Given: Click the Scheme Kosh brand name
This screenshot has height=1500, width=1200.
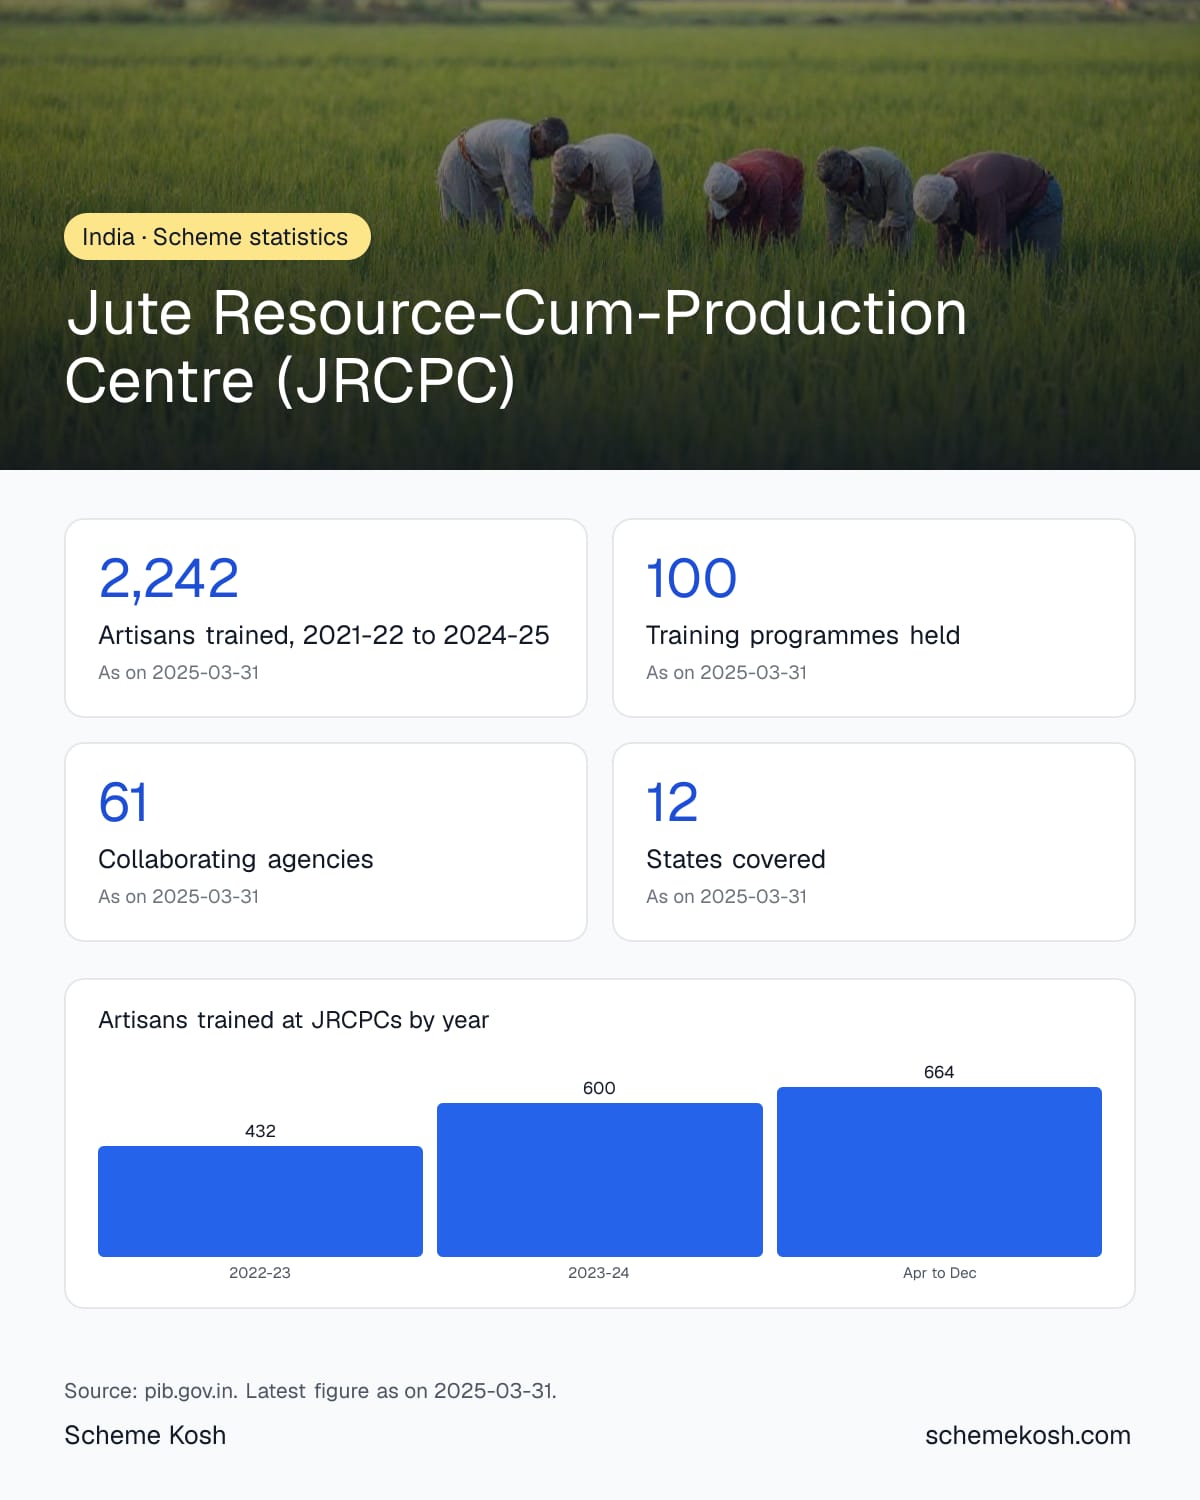Looking at the screenshot, I should (x=145, y=1435).
